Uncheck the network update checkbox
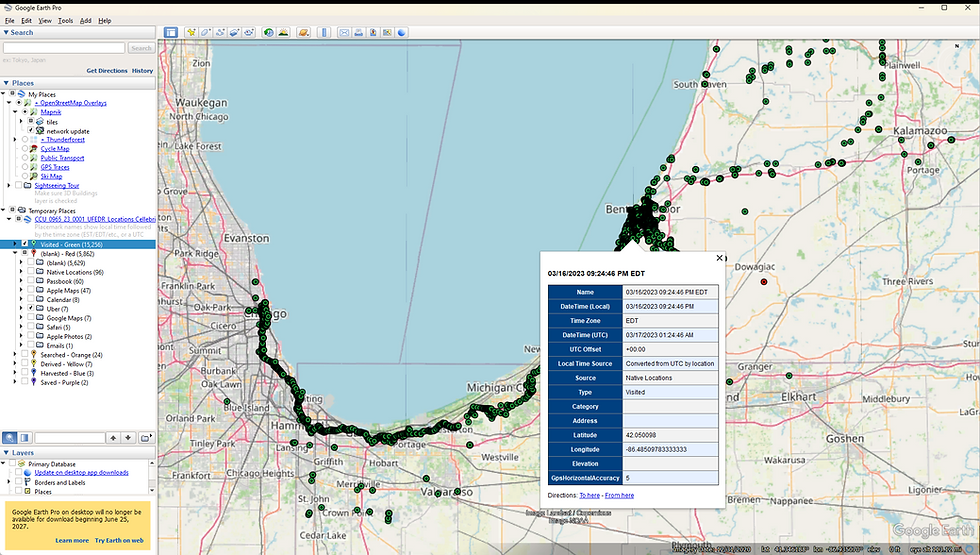The image size is (980, 555). (31, 130)
